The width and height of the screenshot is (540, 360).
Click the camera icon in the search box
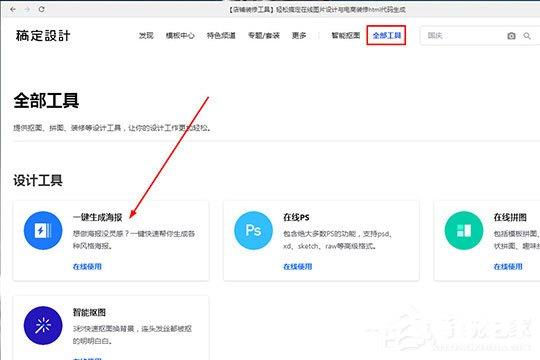511,36
